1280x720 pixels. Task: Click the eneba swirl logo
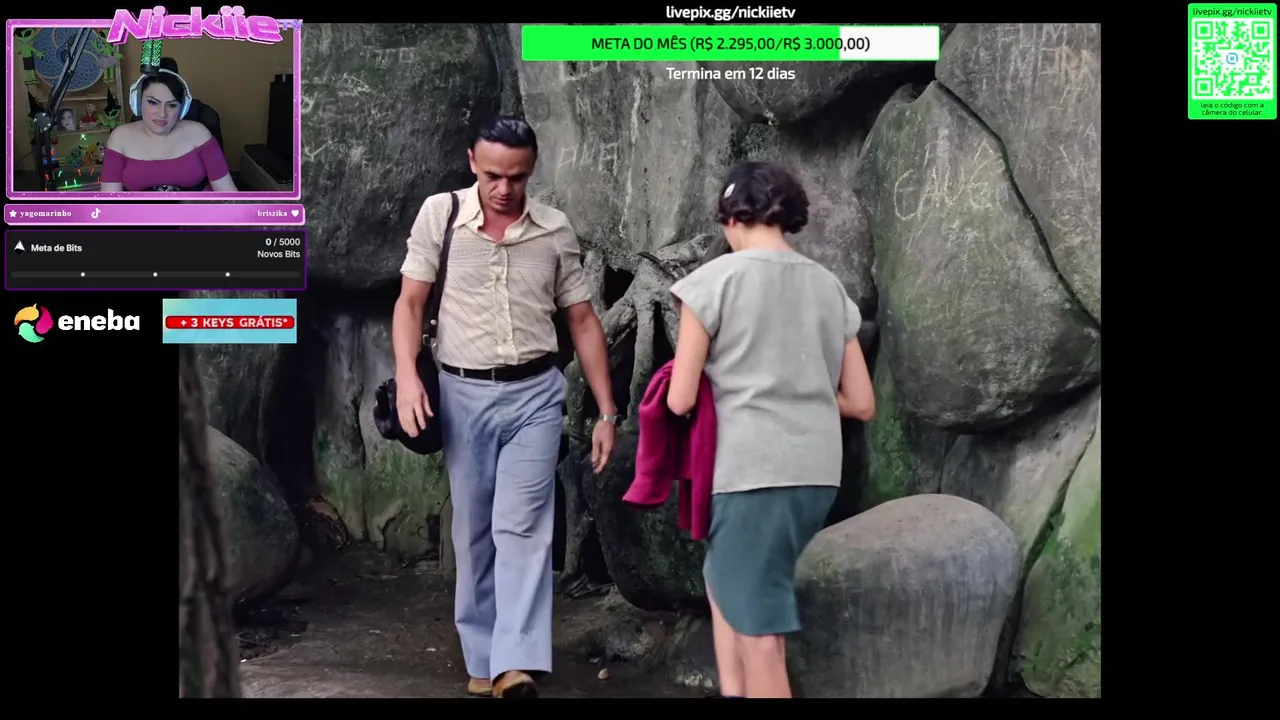33,322
